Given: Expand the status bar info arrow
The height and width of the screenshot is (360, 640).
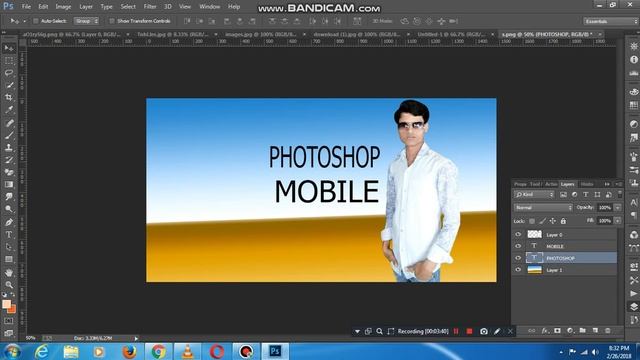Looking at the screenshot, I should pyautogui.click(x=136, y=338).
